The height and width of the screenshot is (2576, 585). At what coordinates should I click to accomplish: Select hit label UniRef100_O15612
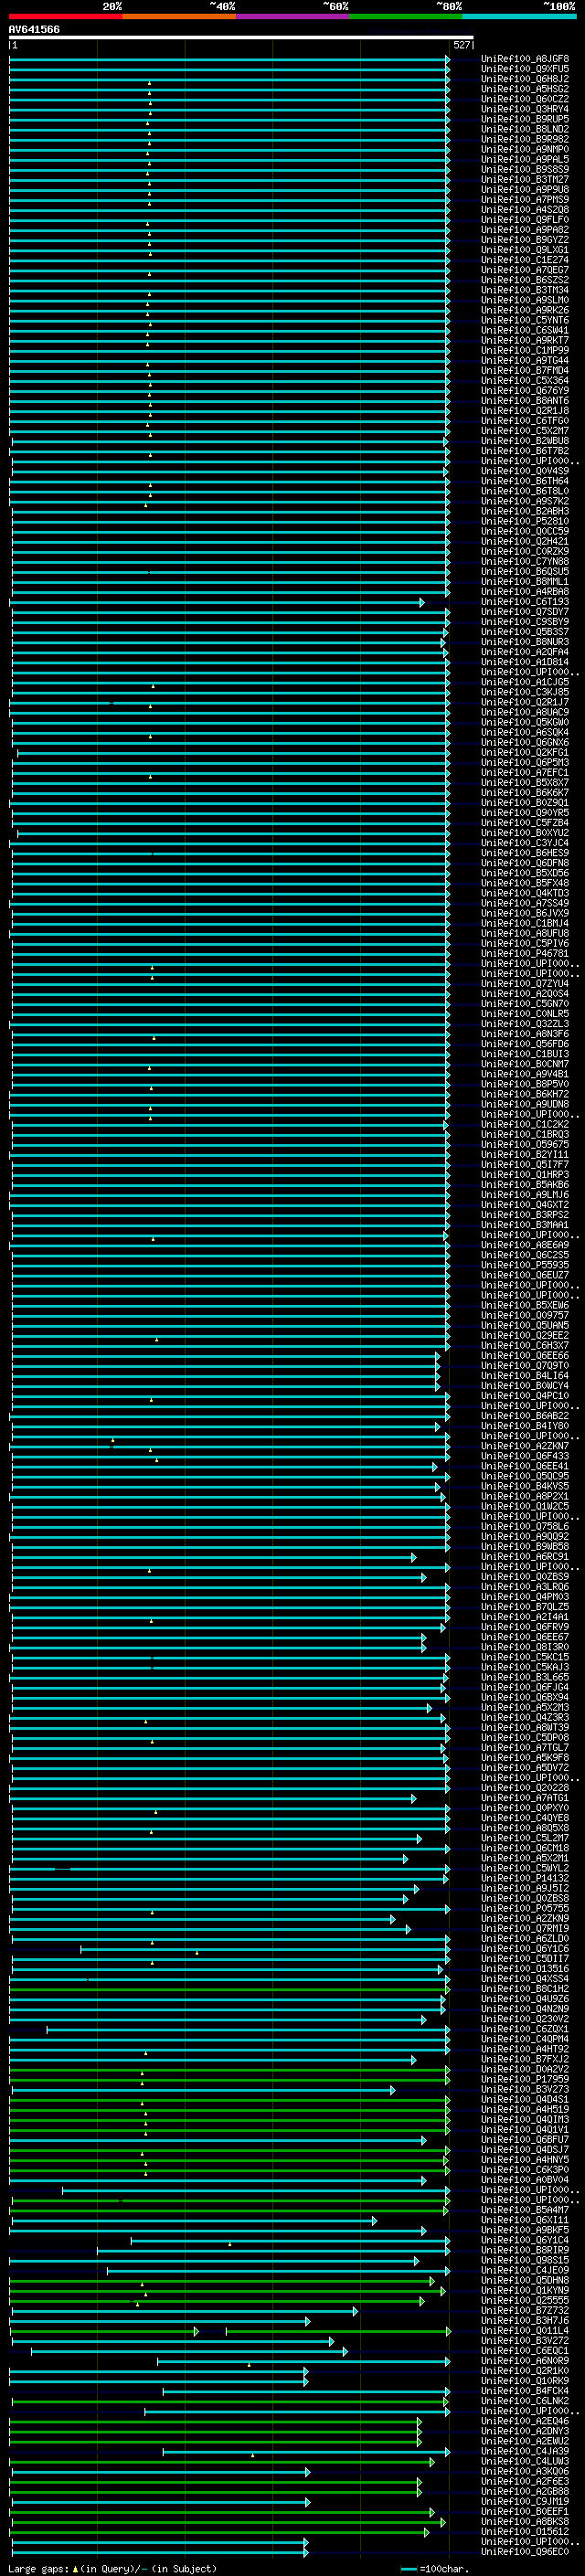tap(525, 2532)
